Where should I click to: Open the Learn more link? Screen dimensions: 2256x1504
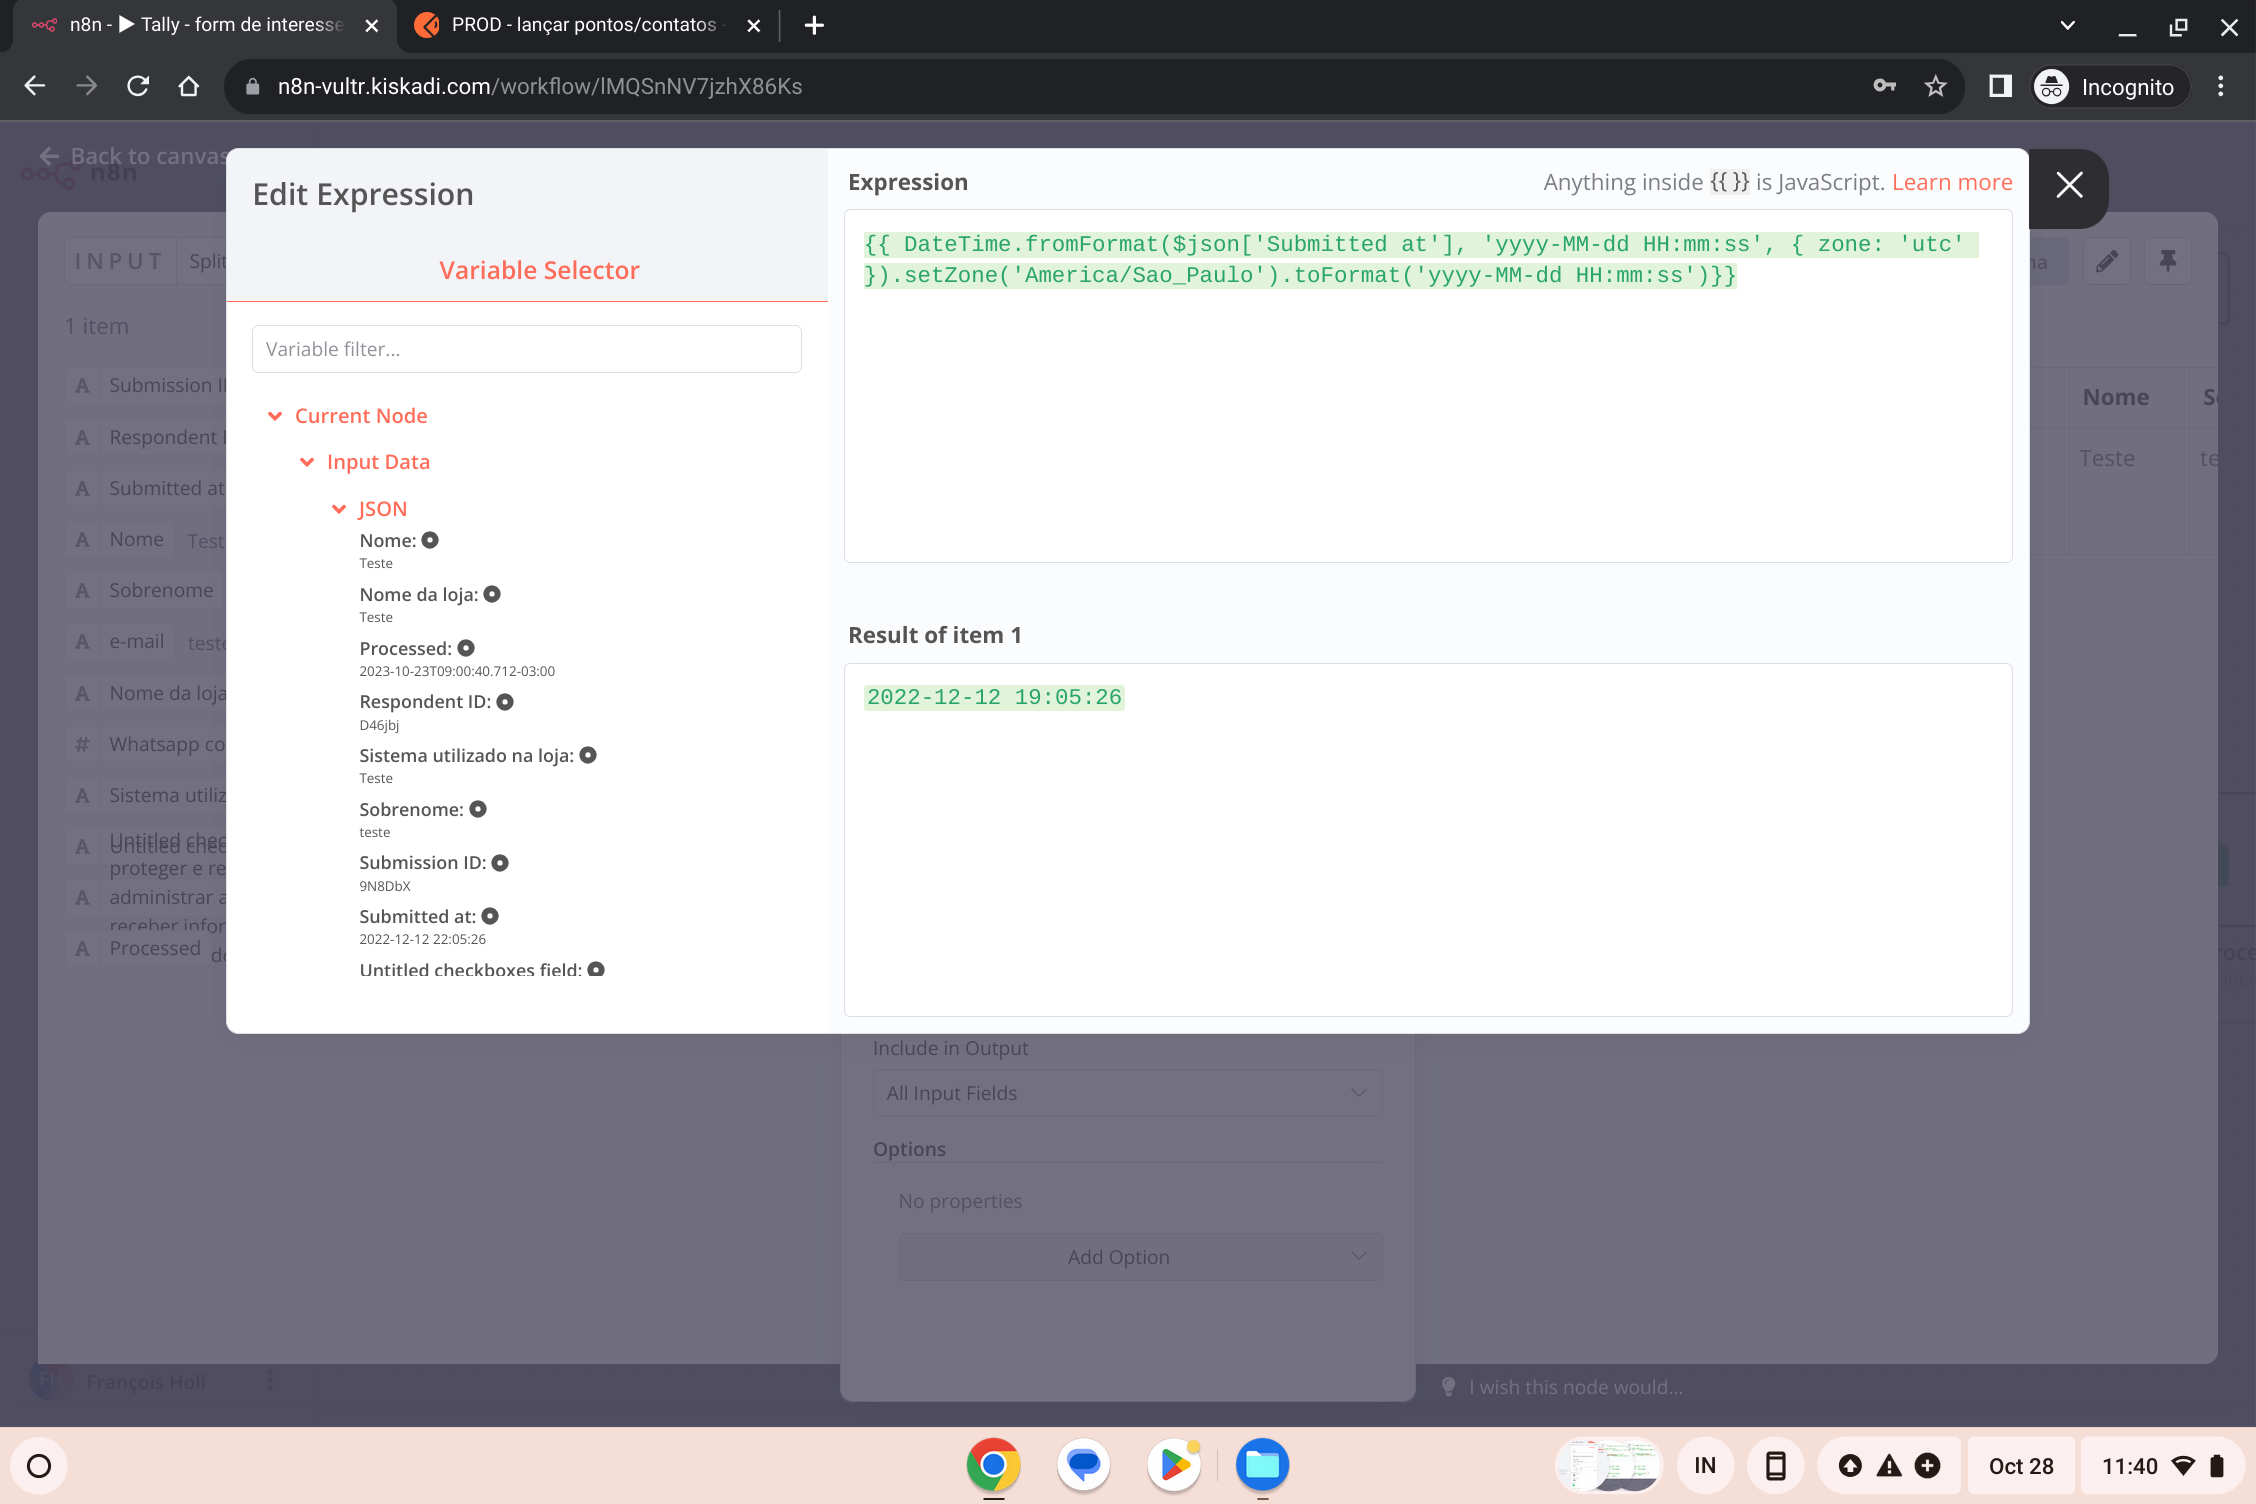pos(1951,182)
